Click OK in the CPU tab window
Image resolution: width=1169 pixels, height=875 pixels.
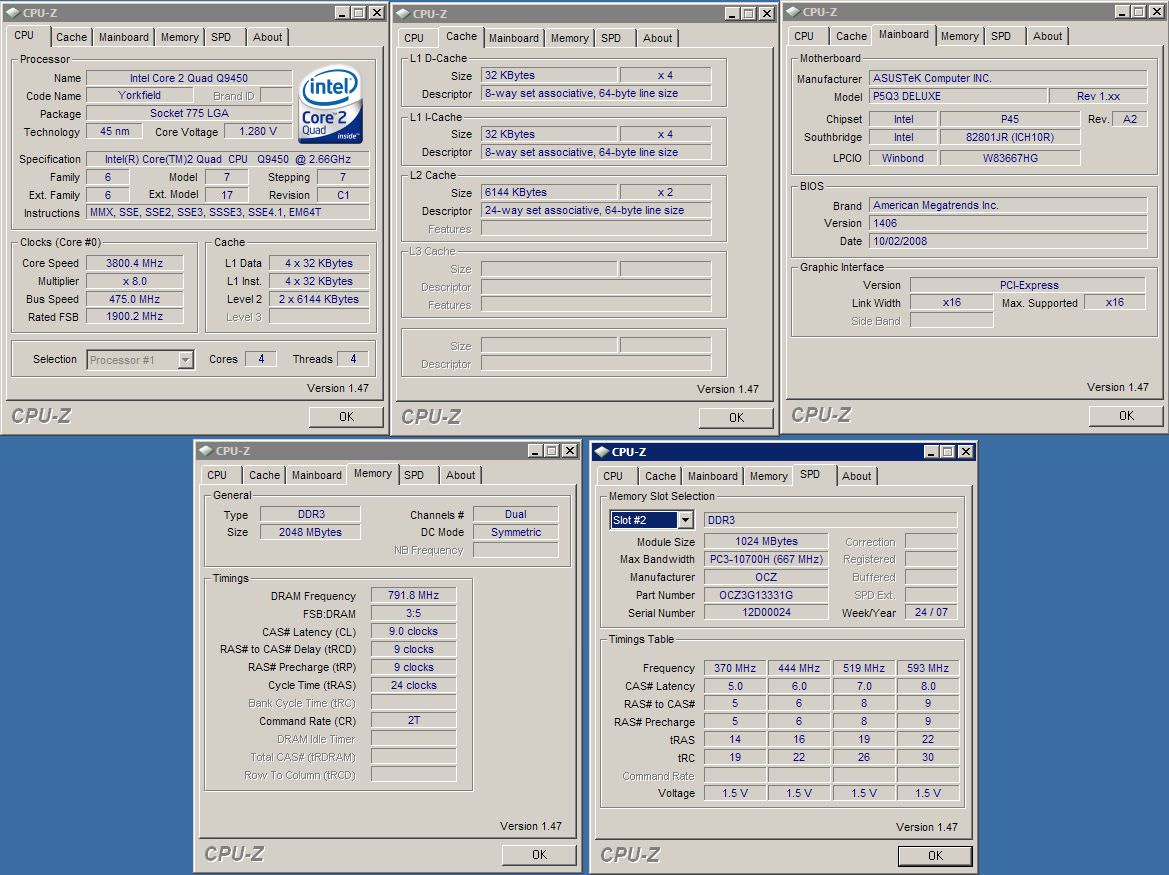tap(347, 417)
